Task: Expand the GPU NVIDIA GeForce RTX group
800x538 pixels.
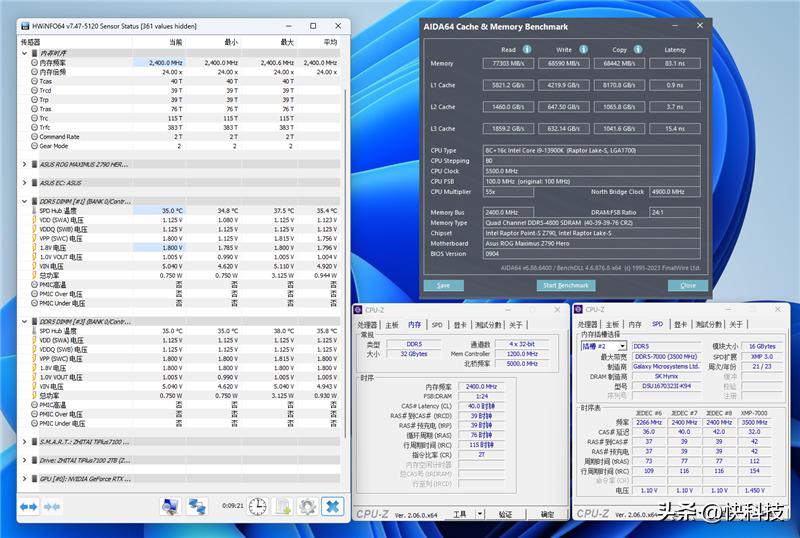Action: [25, 480]
